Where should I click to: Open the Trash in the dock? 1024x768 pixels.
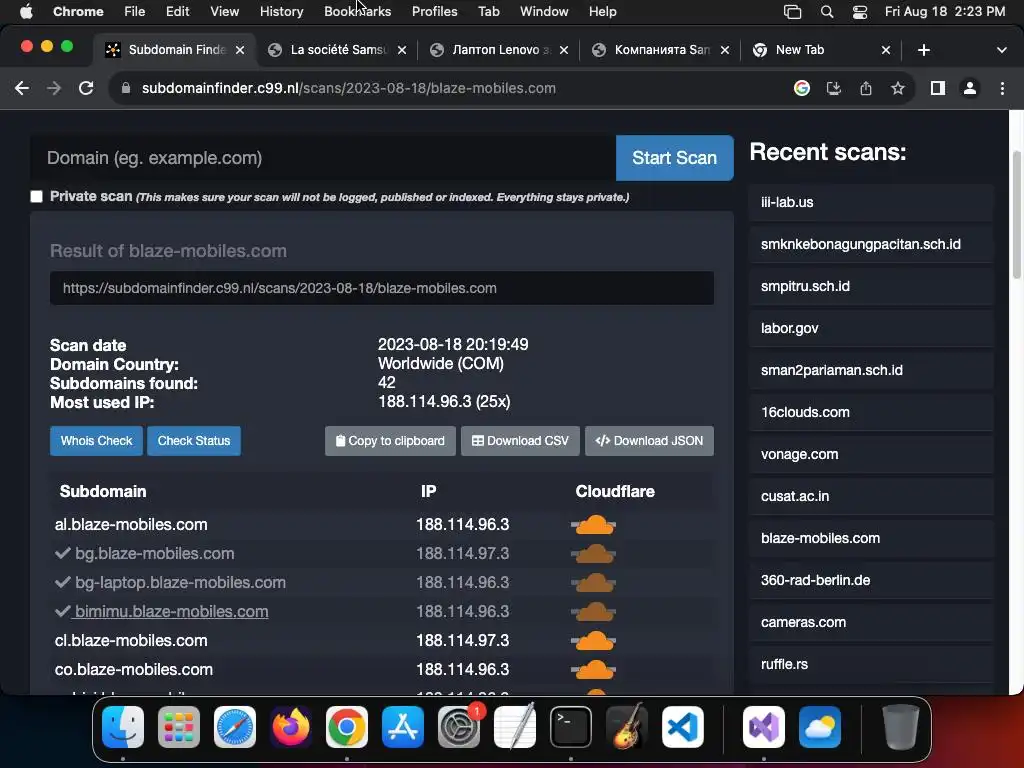901,727
